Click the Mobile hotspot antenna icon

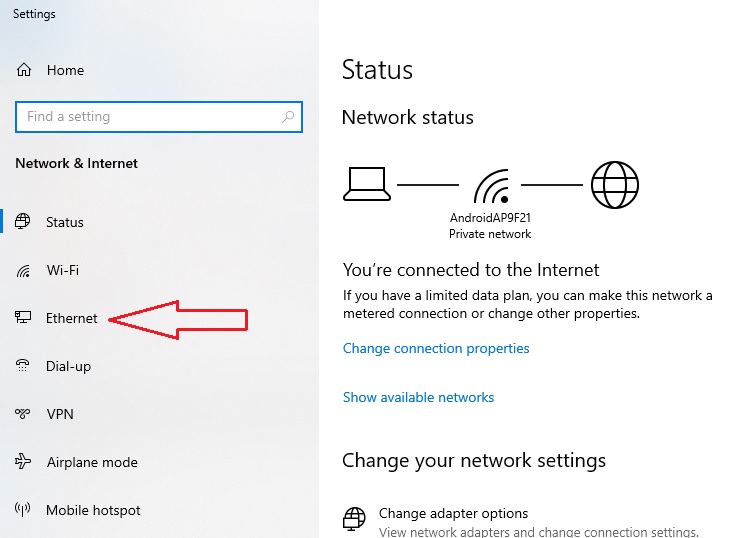click(23, 509)
